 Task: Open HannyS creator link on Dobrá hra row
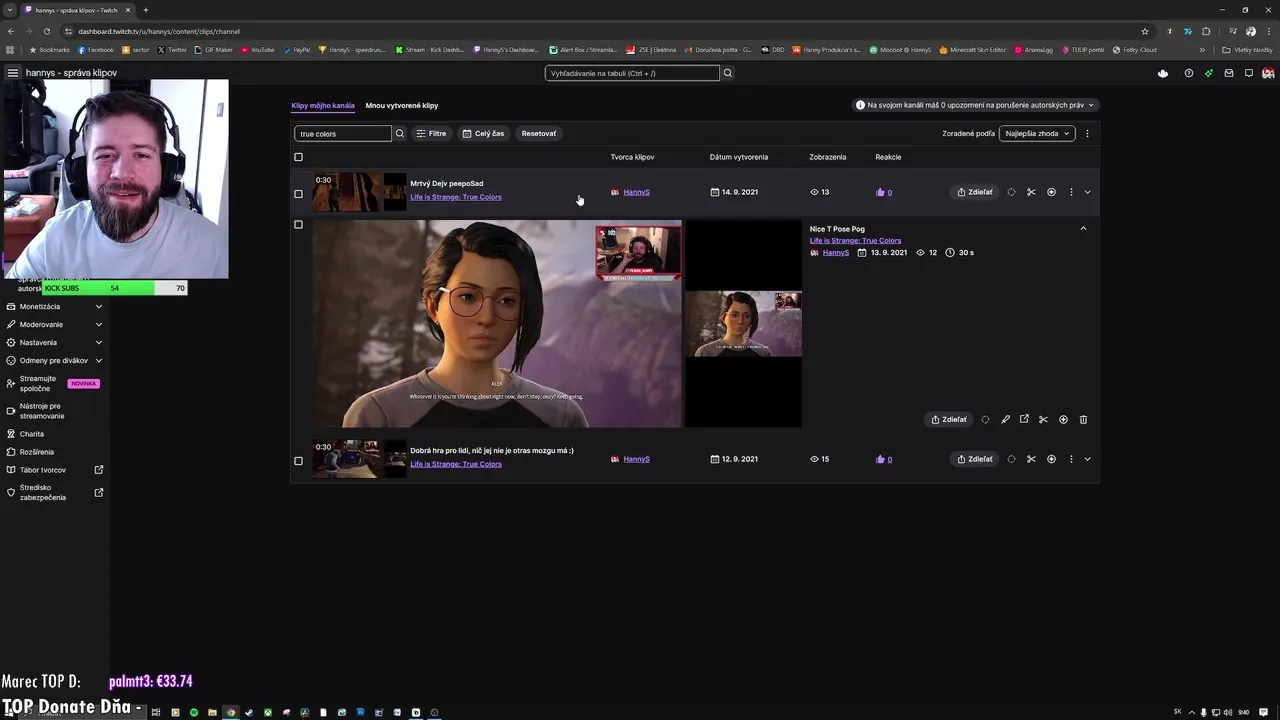(636, 459)
